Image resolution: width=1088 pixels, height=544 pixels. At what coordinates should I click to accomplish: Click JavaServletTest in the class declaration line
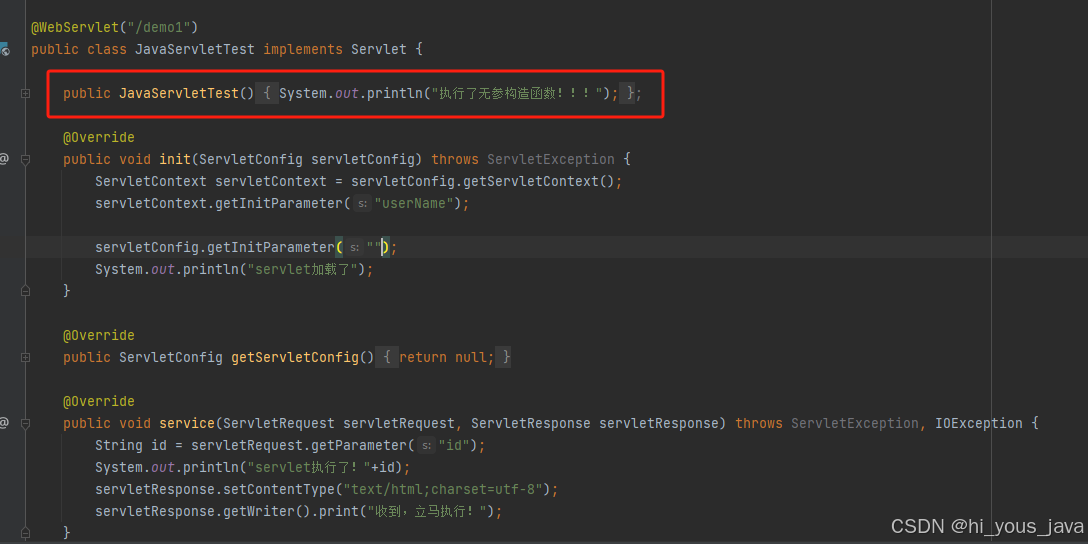tap(195, 49)
